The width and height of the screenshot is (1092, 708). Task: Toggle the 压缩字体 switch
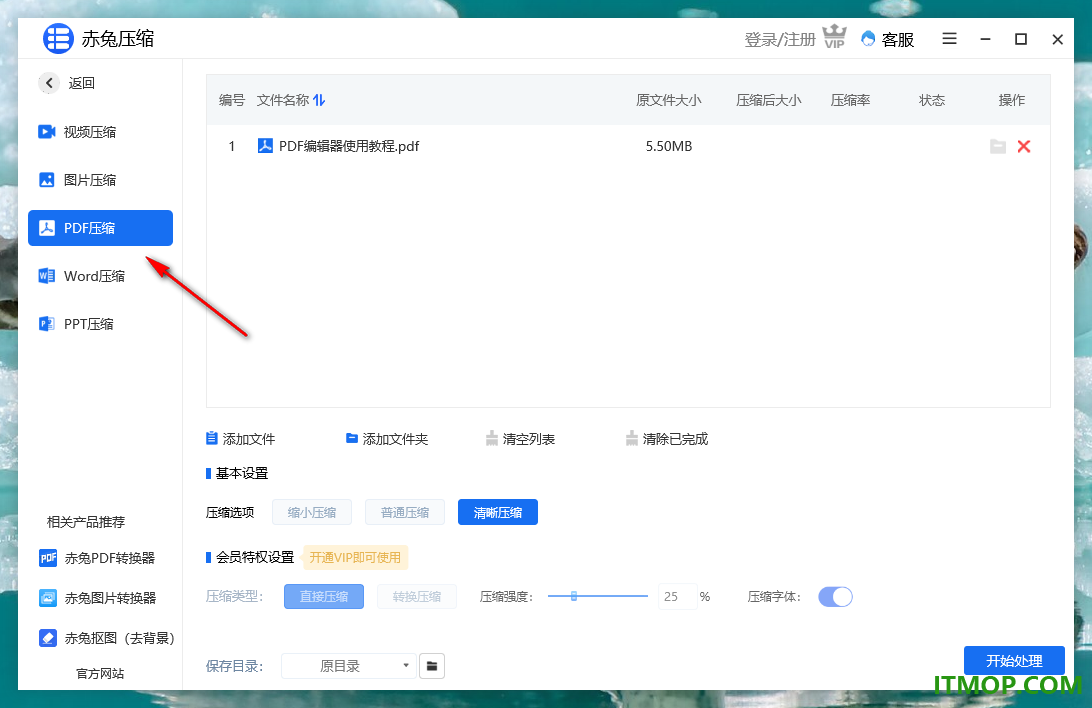click(835, 597)
